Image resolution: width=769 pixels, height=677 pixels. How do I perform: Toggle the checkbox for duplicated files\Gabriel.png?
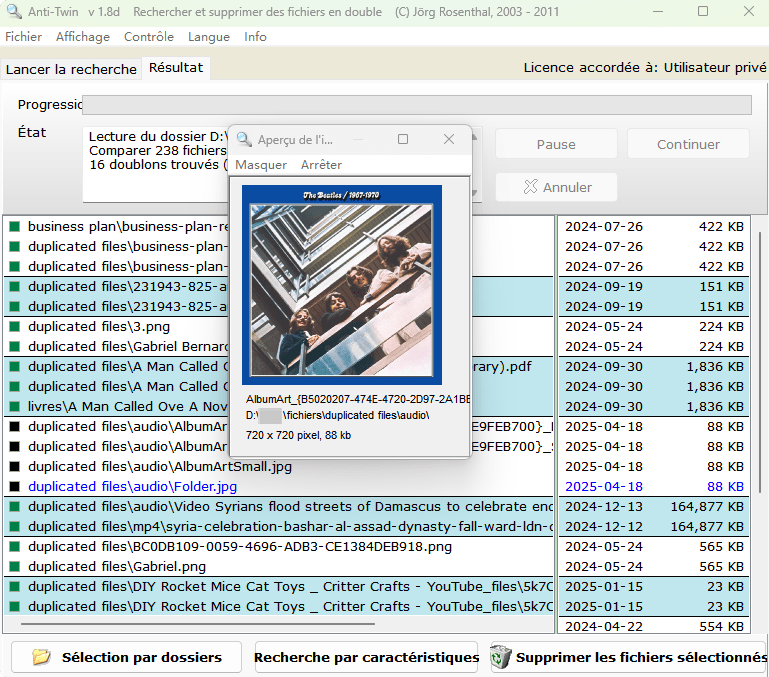pos(14,567)
